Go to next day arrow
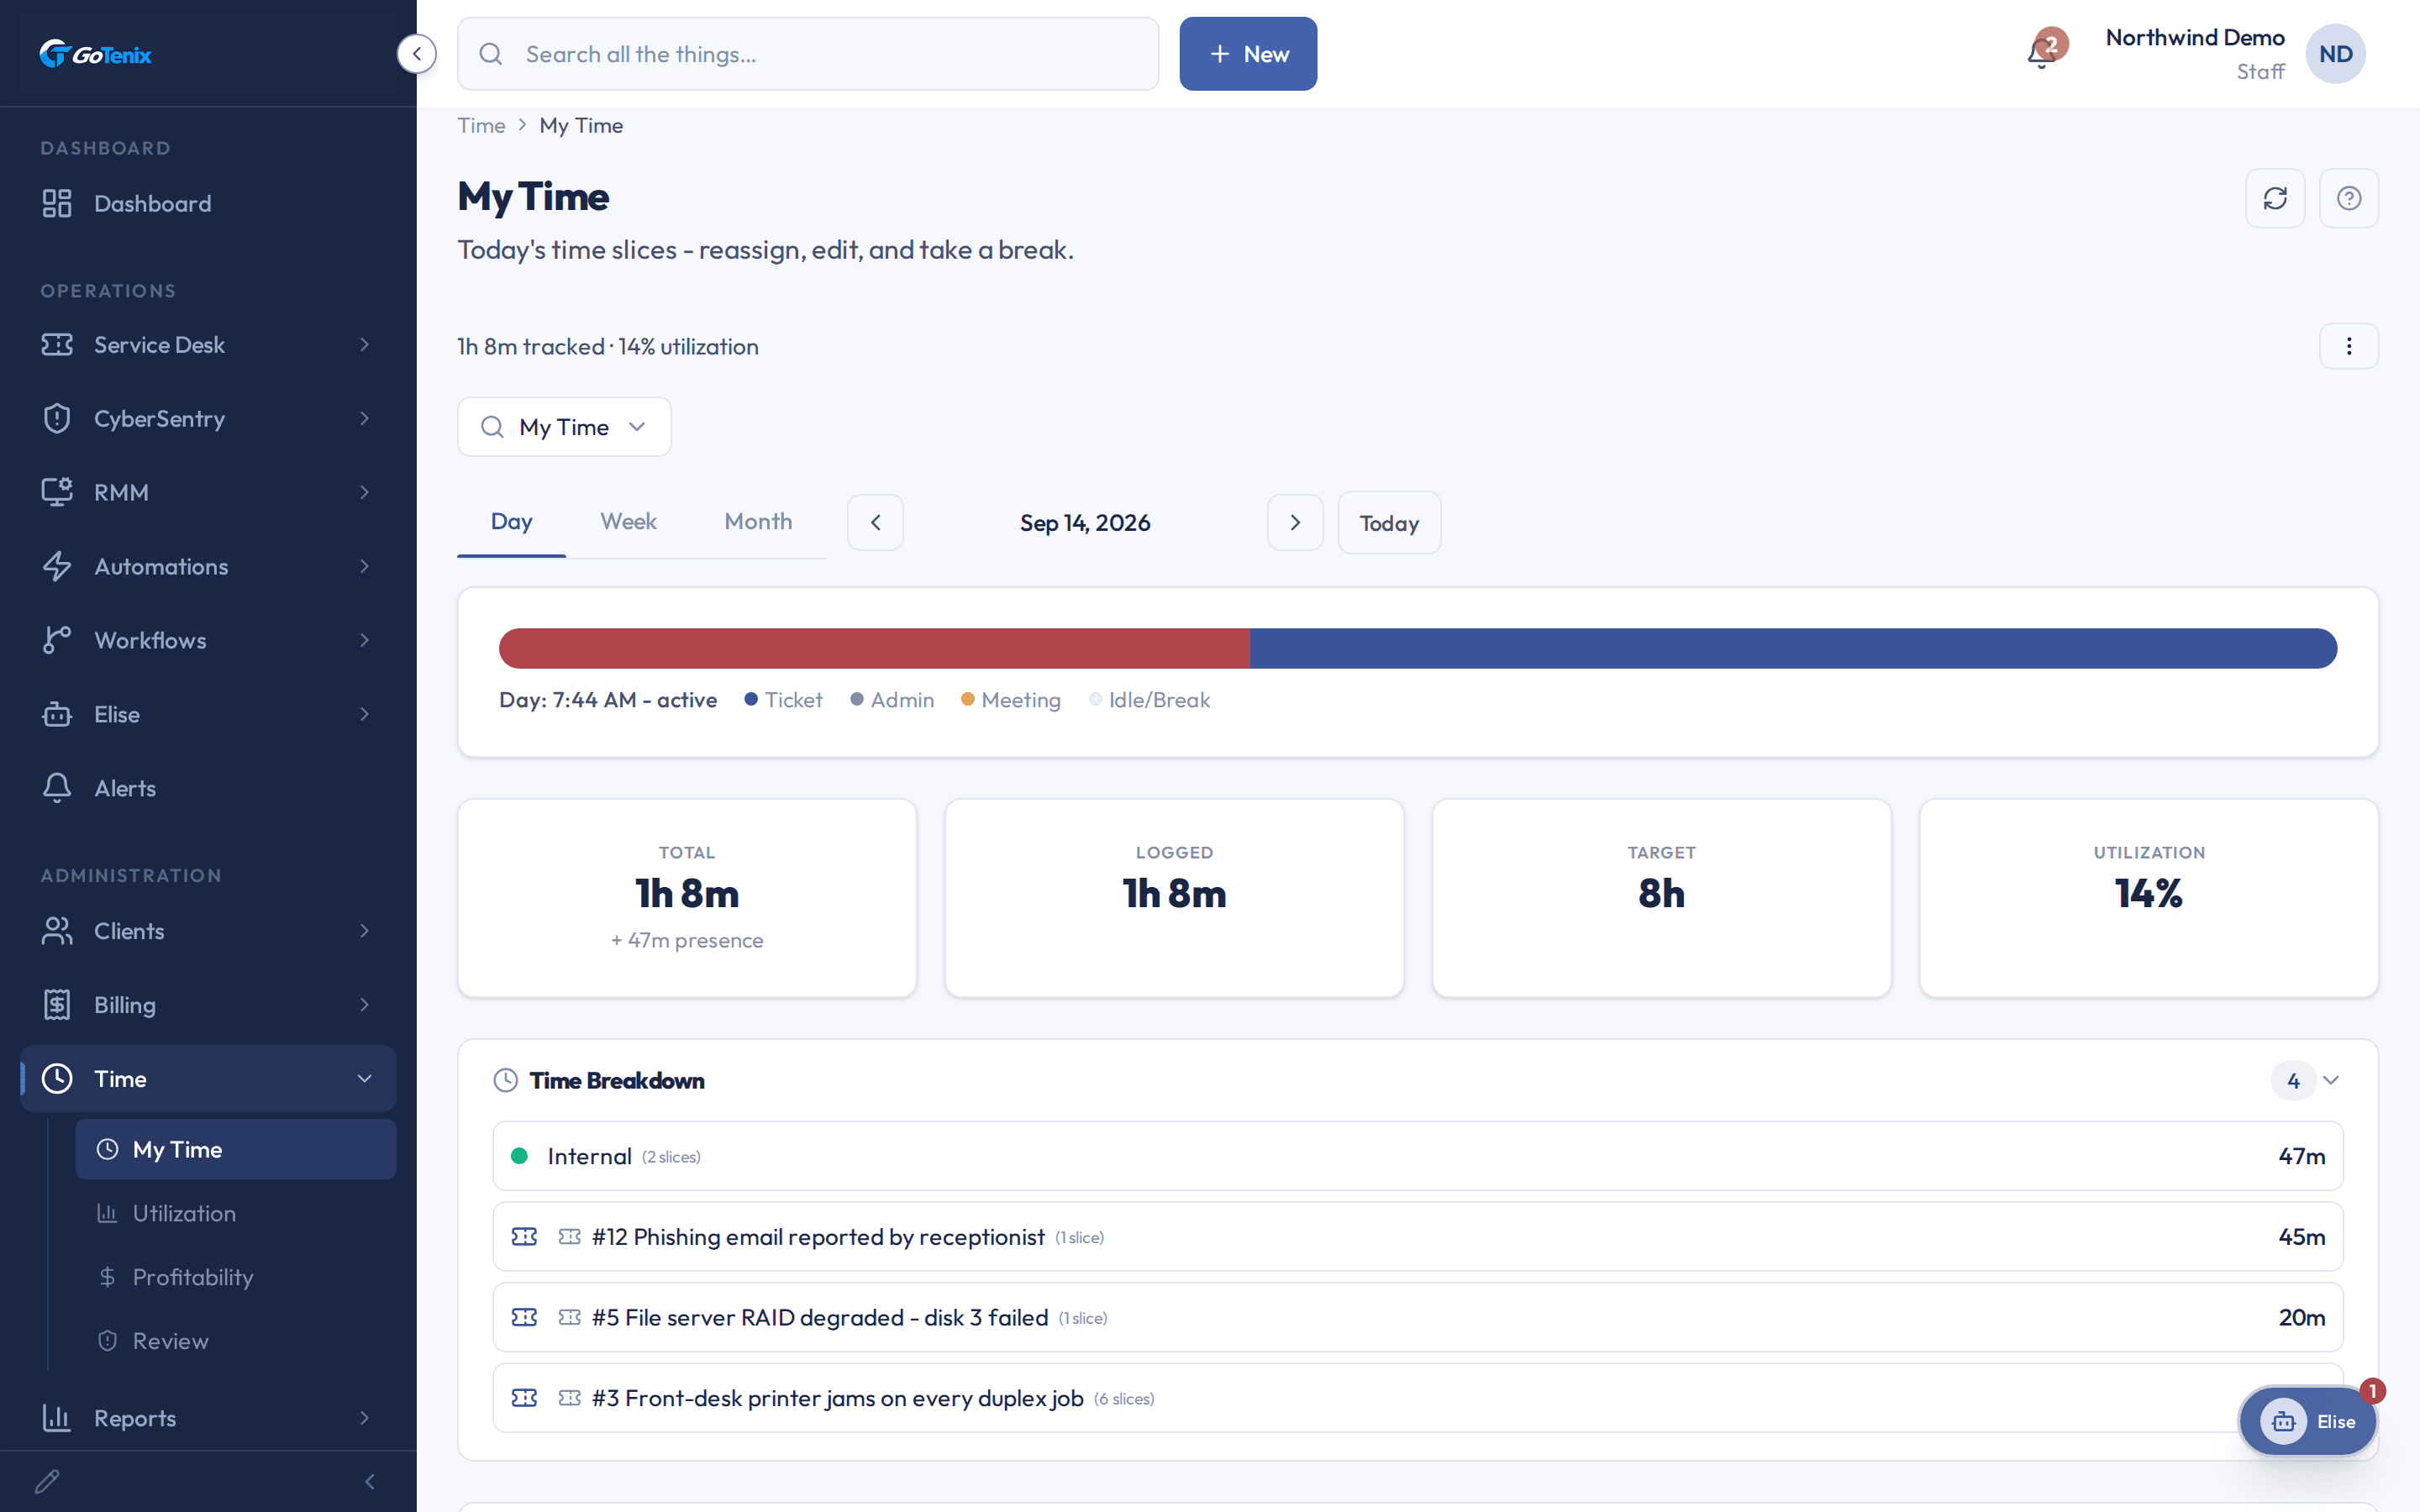Viewport: 2420px width, 1512px height. click(1295, 522)
